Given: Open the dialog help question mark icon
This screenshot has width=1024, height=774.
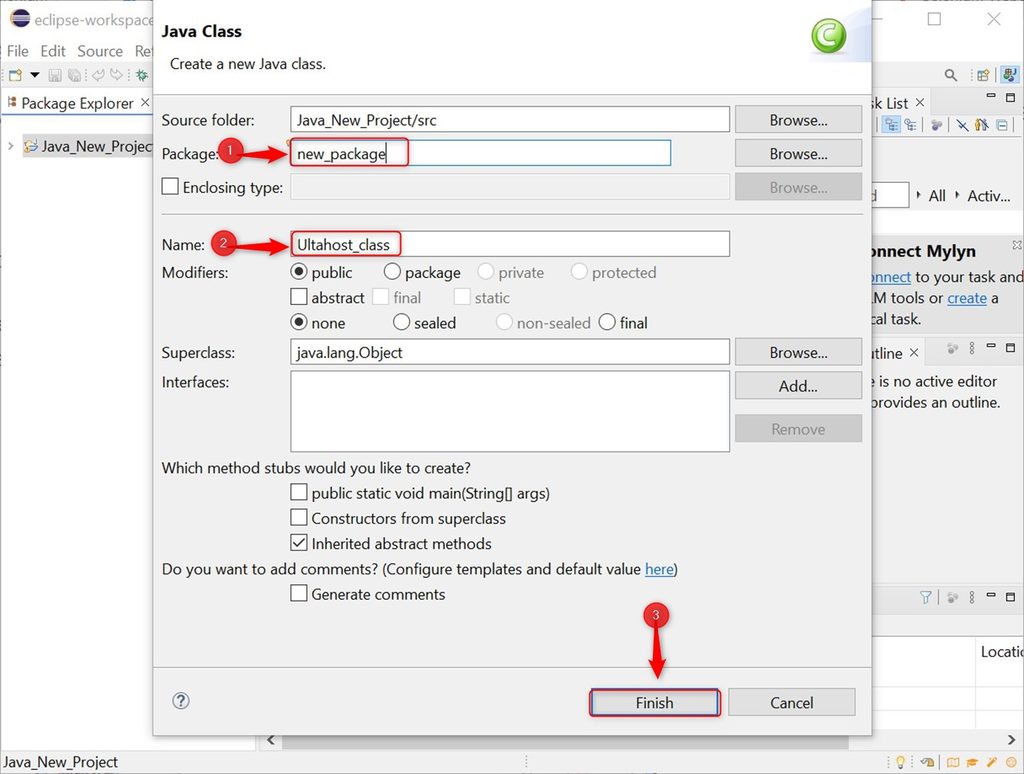Looking at the screenshot, I should (x=181, y=701).
